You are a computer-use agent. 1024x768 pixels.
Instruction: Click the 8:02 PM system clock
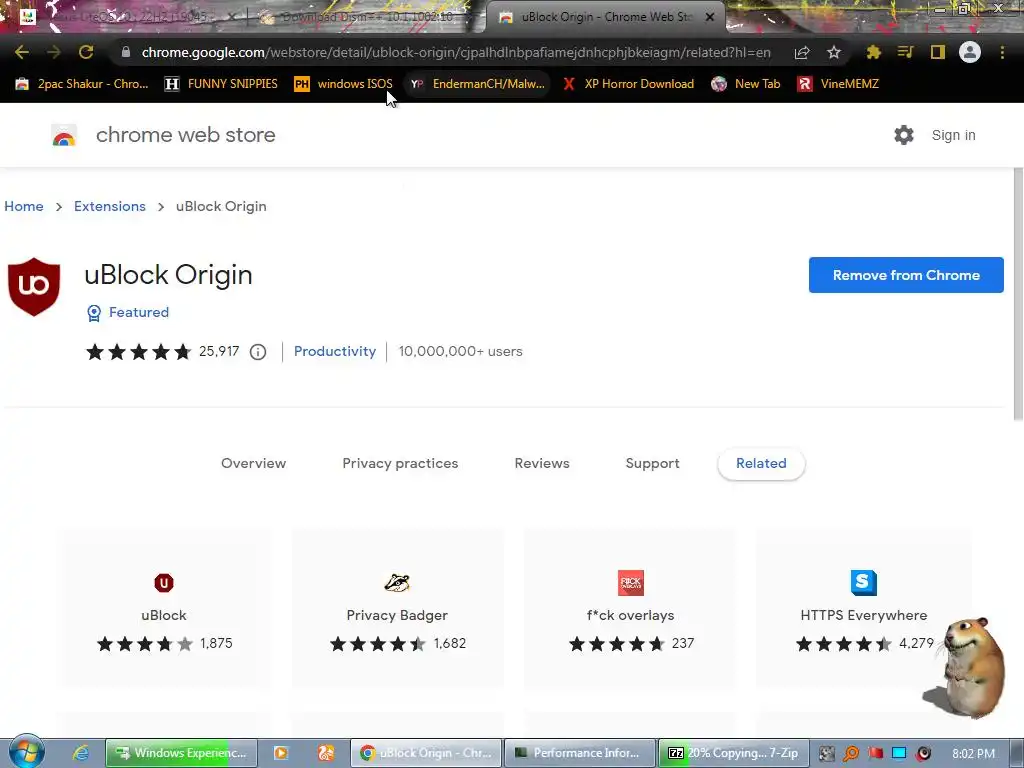973,754
